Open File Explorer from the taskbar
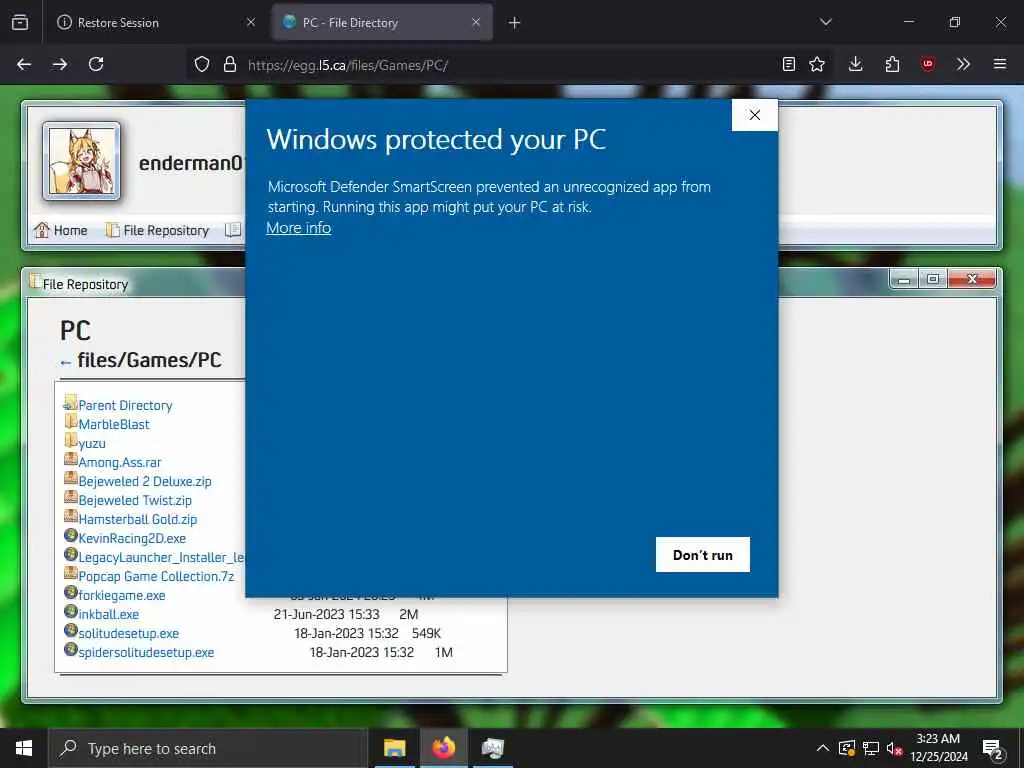The width and height of the screenshot is (1024, 768). point(394,748)
